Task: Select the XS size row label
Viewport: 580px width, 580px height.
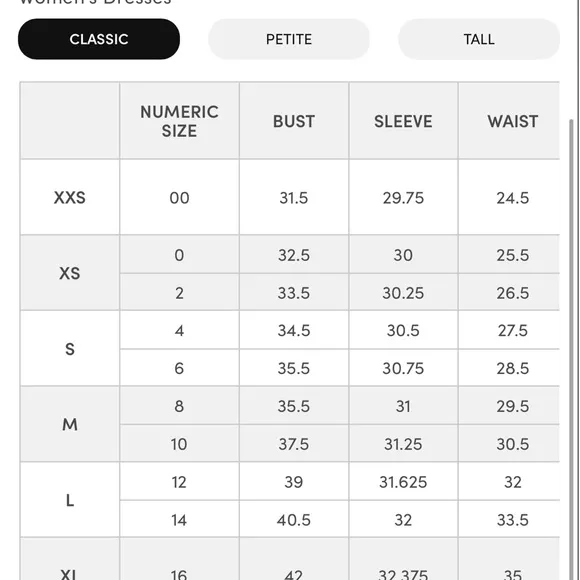Action: (x=70, y=273)
